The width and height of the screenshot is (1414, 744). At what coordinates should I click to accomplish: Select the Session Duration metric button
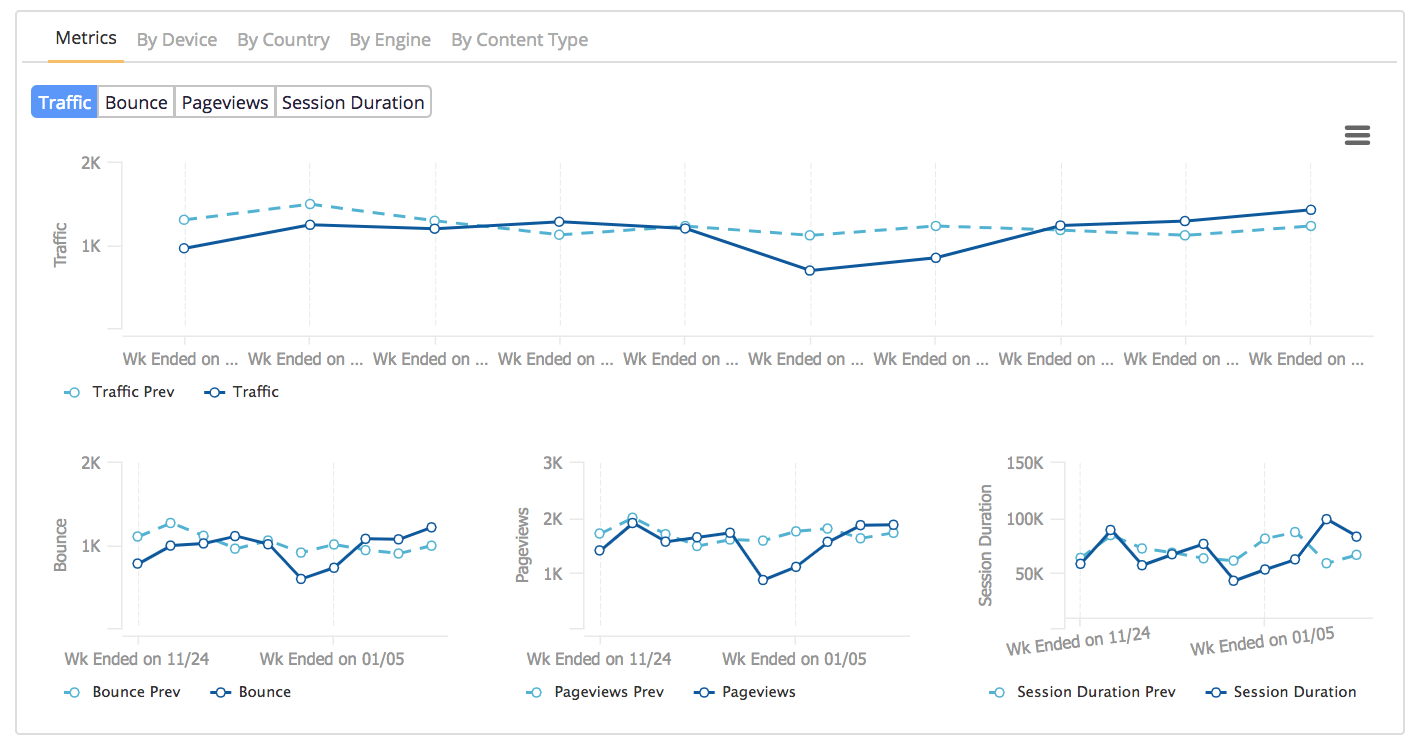pyautogui.click(x=353, y=102)
